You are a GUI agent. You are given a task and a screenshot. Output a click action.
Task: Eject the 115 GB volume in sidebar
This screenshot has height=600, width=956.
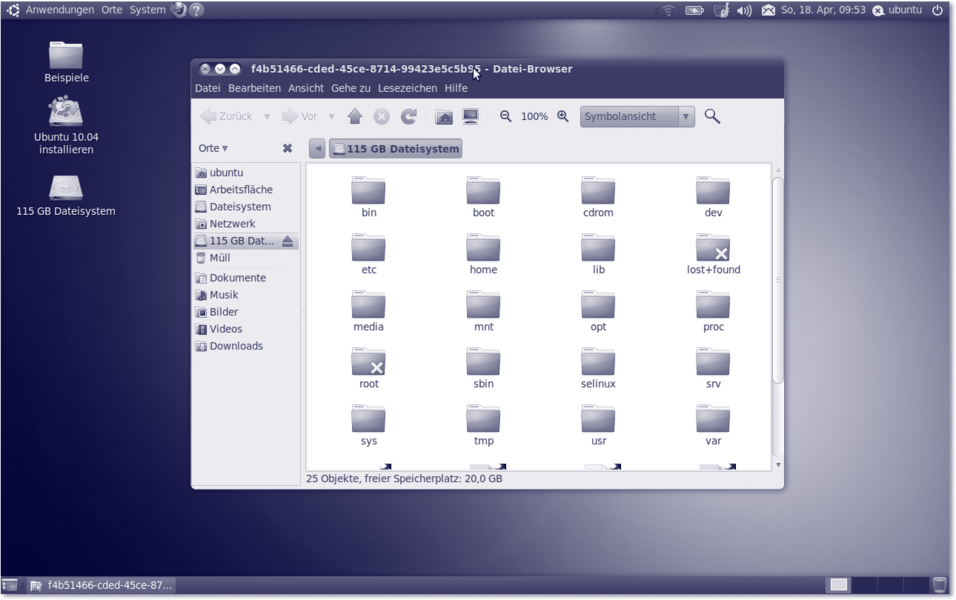(x=288, y=241)
